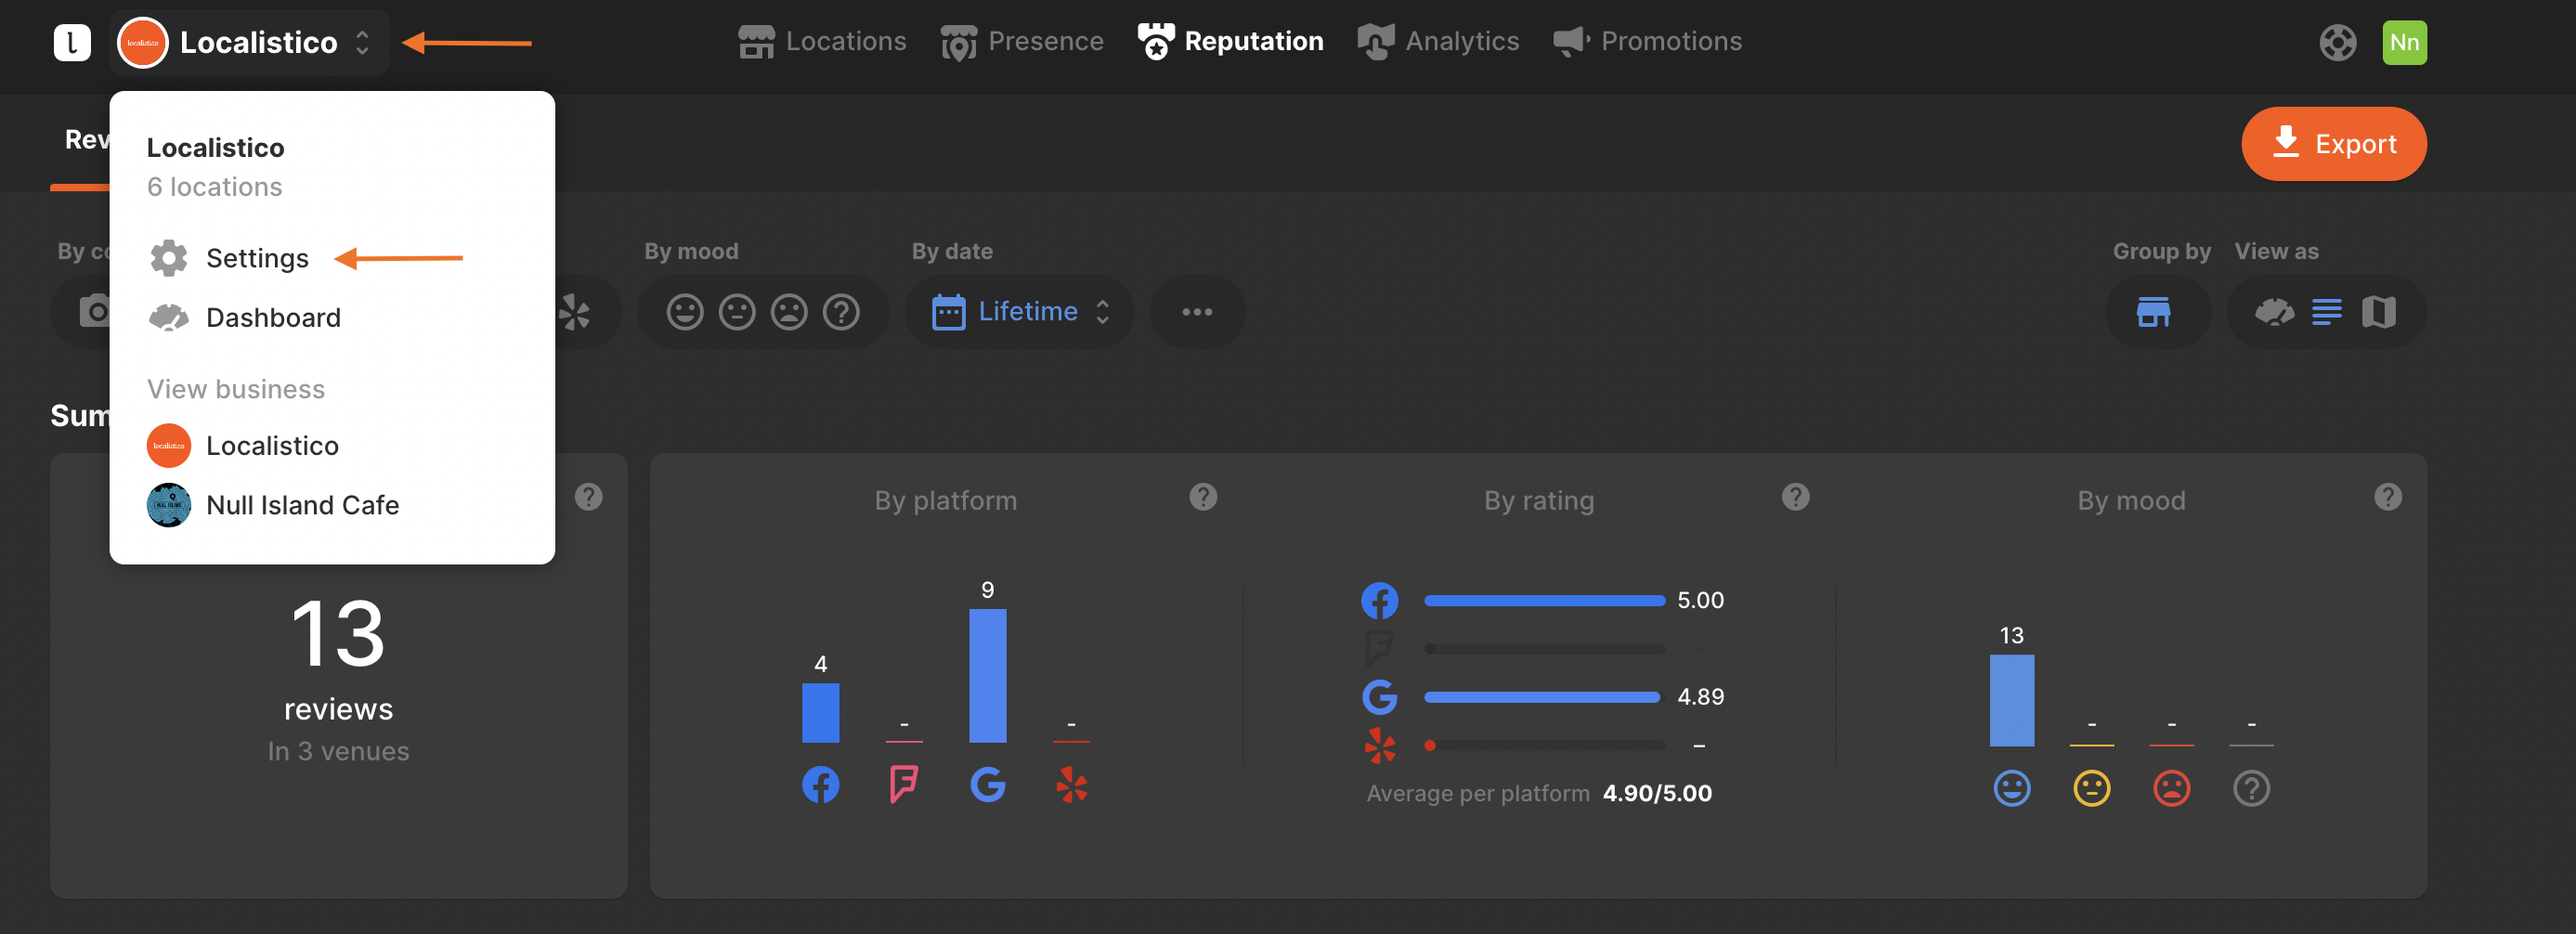2576x934 pixels.
Task: Open the Analytics section
Action: point(1438,41)
